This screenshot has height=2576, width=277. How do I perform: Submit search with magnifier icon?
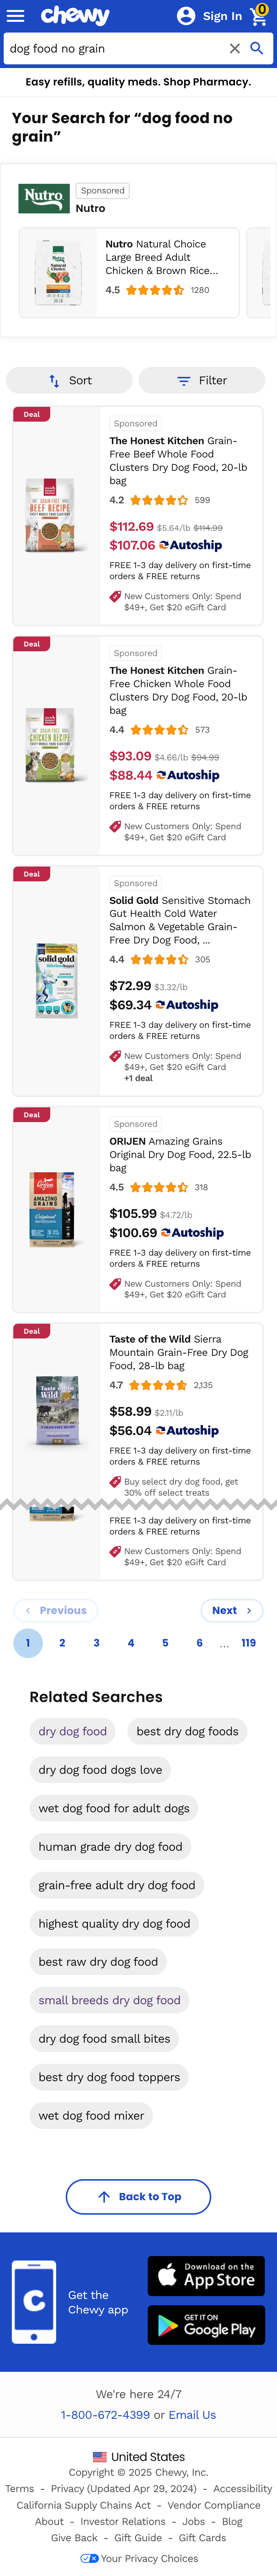(257, 48)
